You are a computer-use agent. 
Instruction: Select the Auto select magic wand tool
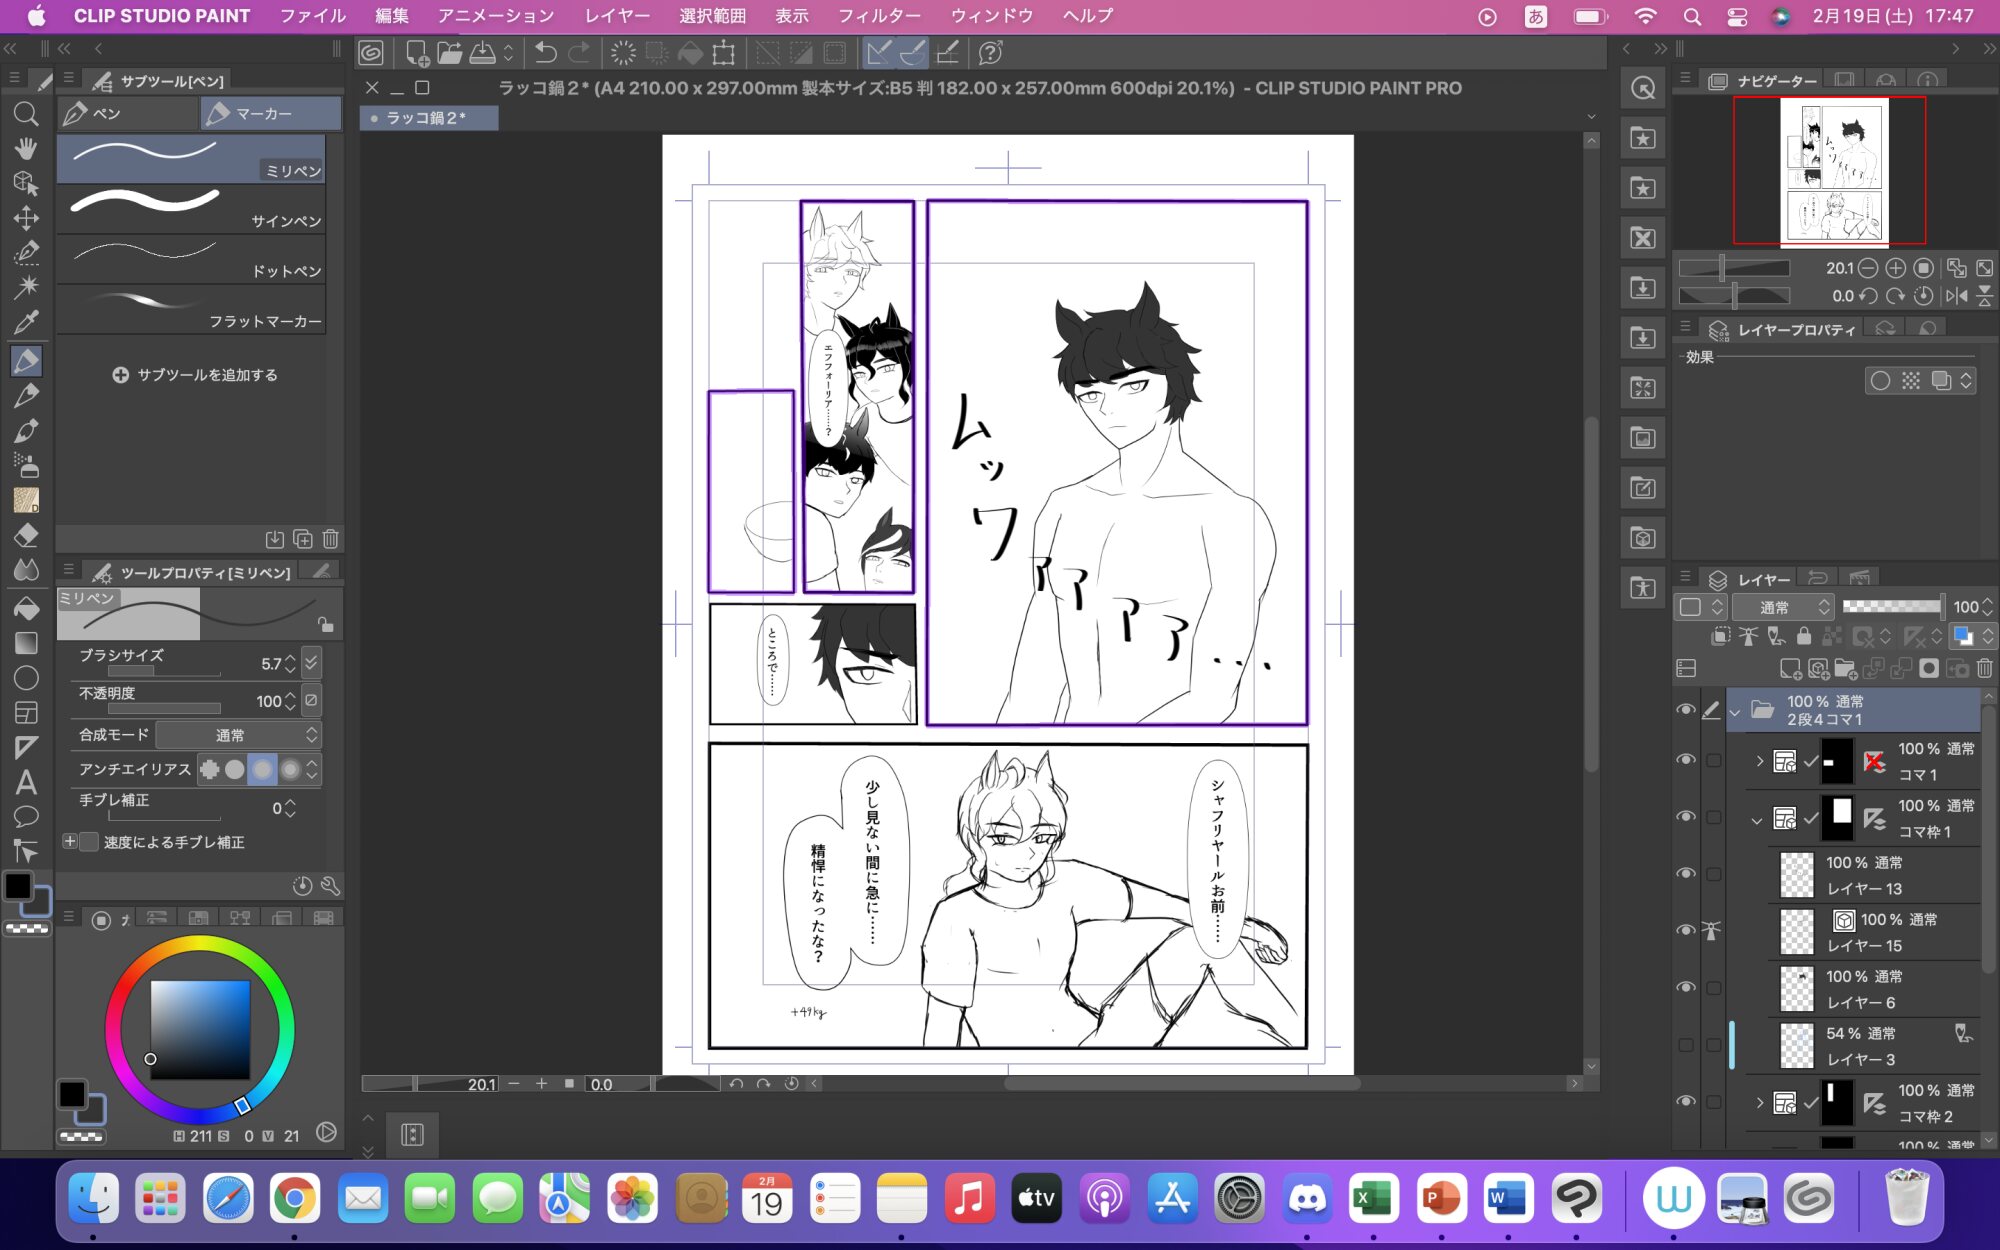[x=26, y=287]
